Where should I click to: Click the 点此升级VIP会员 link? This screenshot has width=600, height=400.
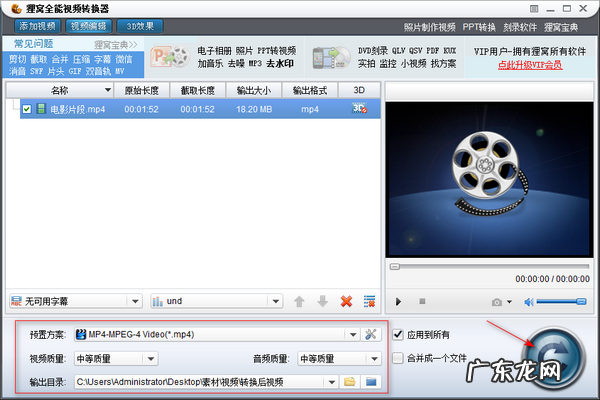529,64
